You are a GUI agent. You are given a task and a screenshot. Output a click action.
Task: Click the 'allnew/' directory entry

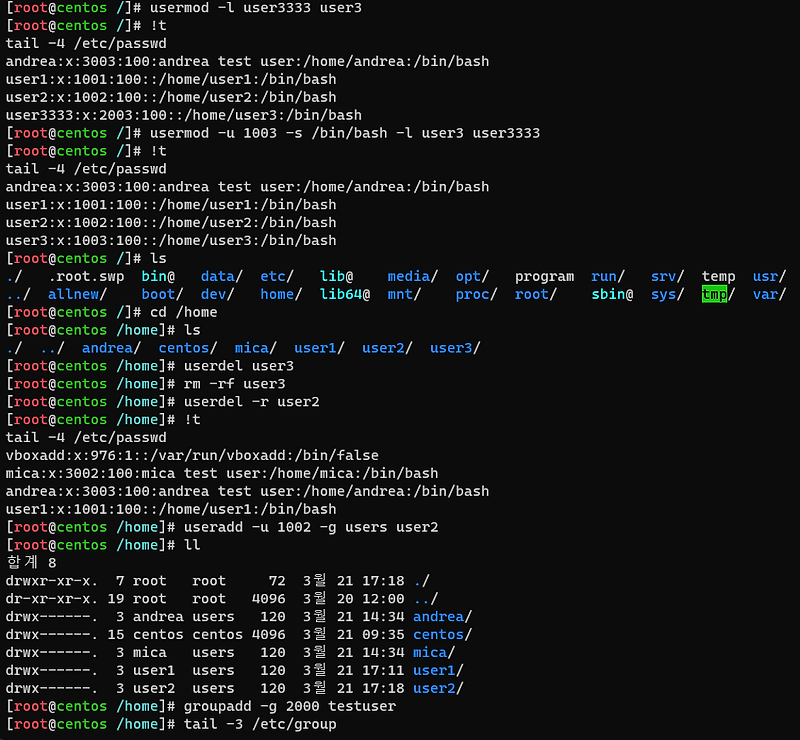(78, 294)
